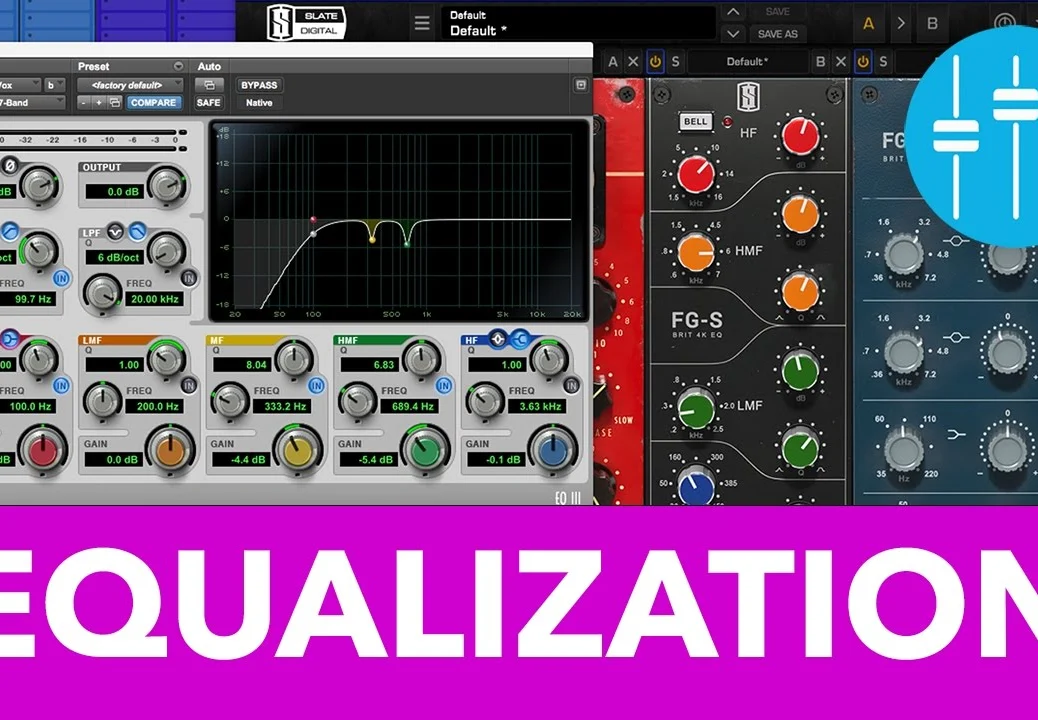The image size is (1038, 720).
Task: Click the green LMF Q knob
Action: point(800,448)
